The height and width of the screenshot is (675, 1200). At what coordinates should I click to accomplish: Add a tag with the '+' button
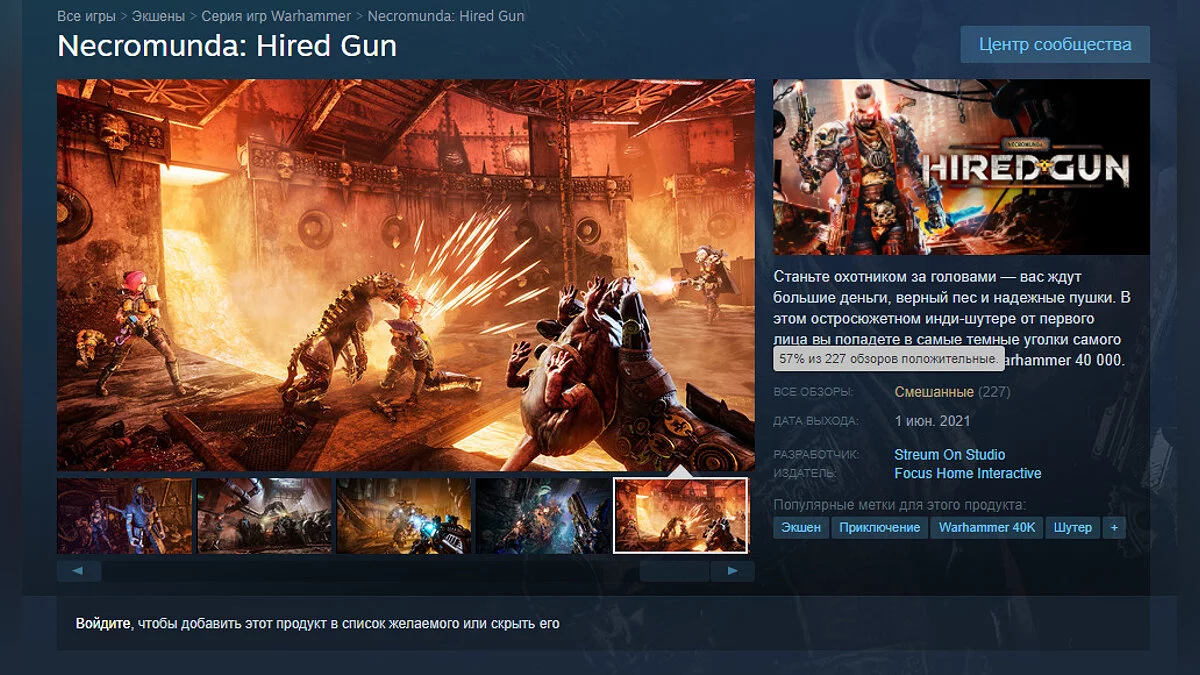point(1114,527)
